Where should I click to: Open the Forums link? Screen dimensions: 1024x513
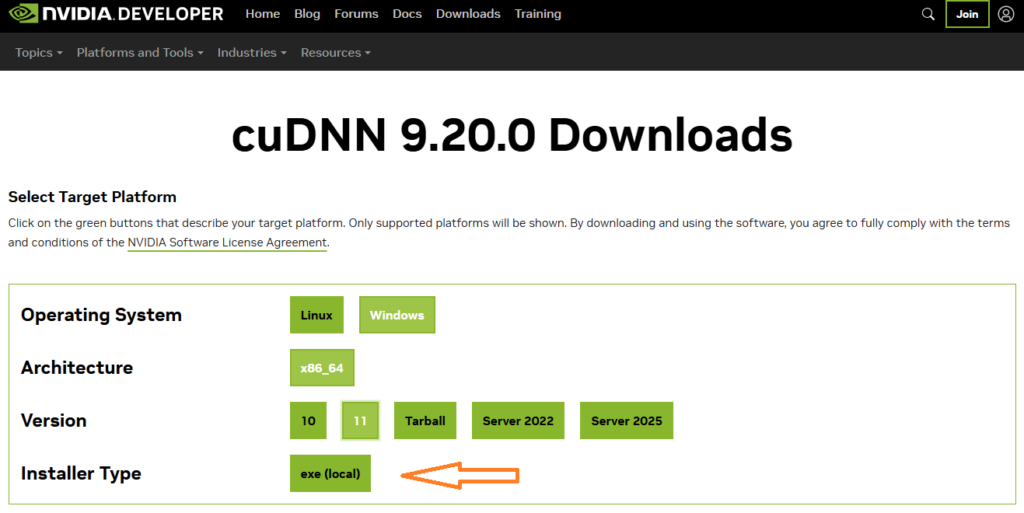click(356, 14)
